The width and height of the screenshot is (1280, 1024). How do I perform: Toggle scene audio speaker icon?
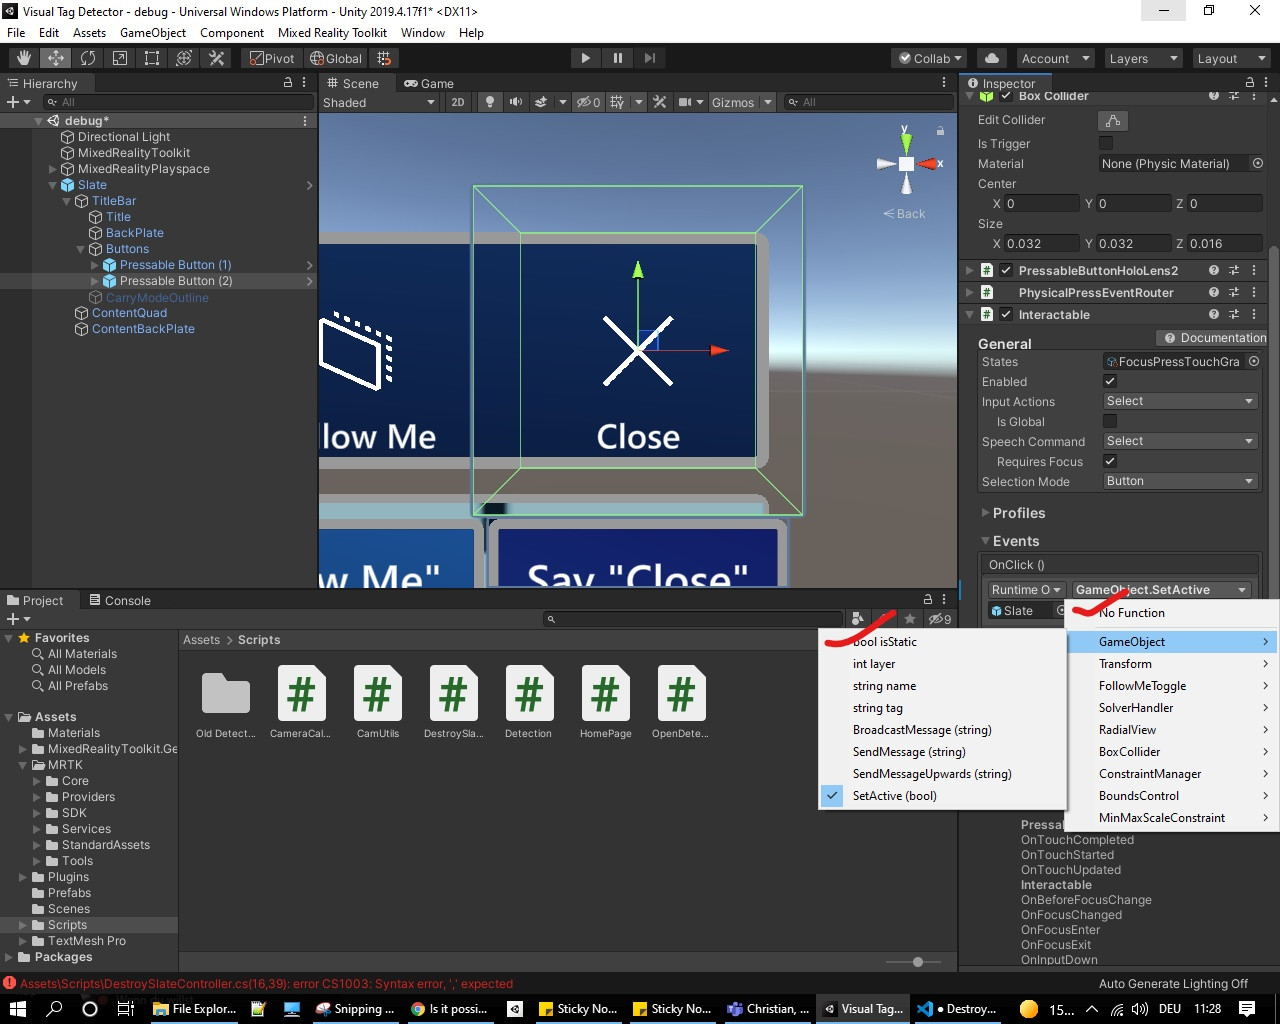pyautogui.click(x=516, y=102)
